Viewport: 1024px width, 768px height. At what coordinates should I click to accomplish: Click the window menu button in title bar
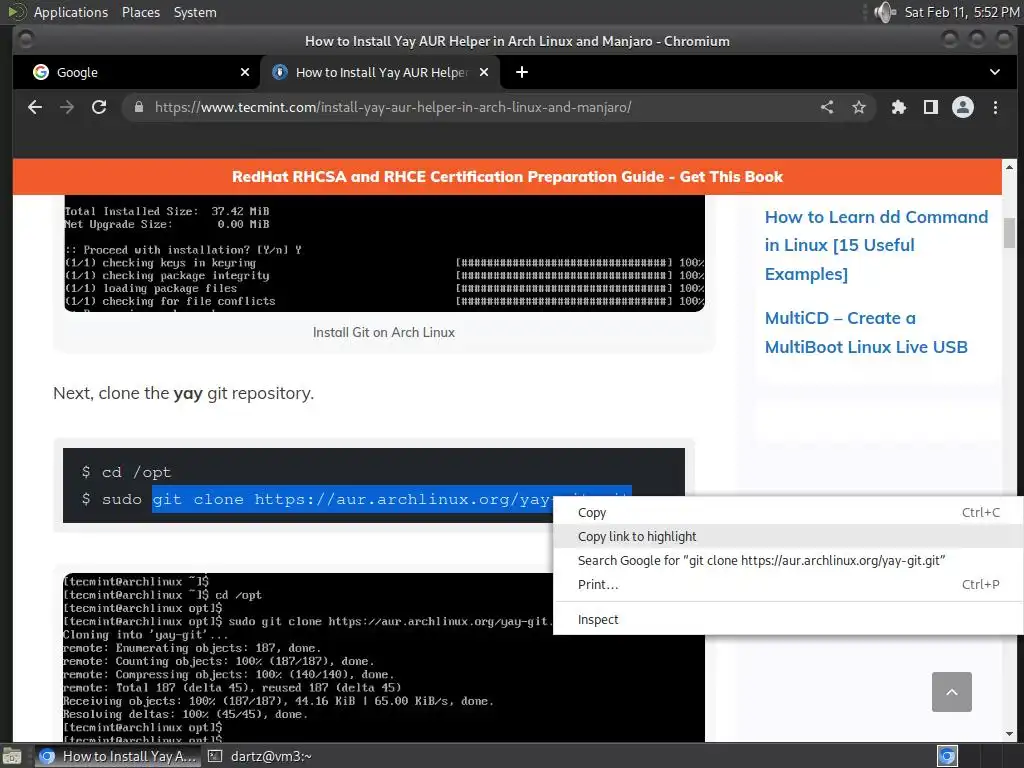pyautogui.click(x=25, y=40)
